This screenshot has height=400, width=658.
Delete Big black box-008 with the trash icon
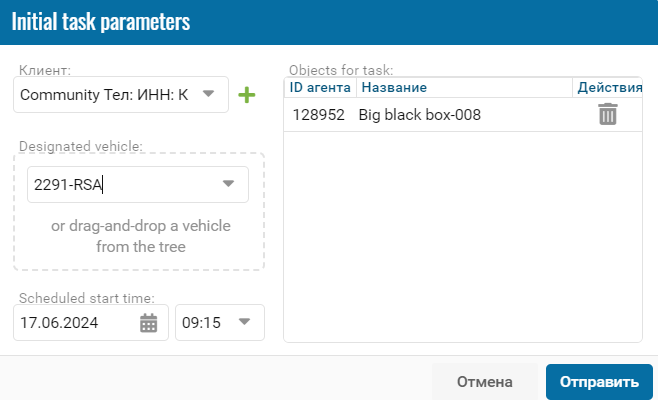tap(607, 114)
